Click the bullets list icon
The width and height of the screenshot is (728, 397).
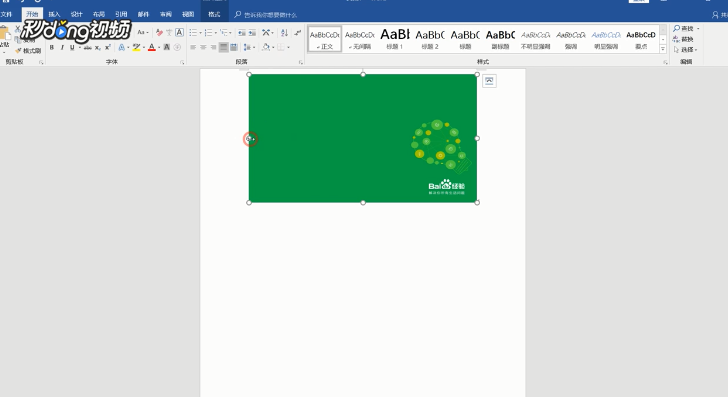pyautogui.click(x=193, y=33)
